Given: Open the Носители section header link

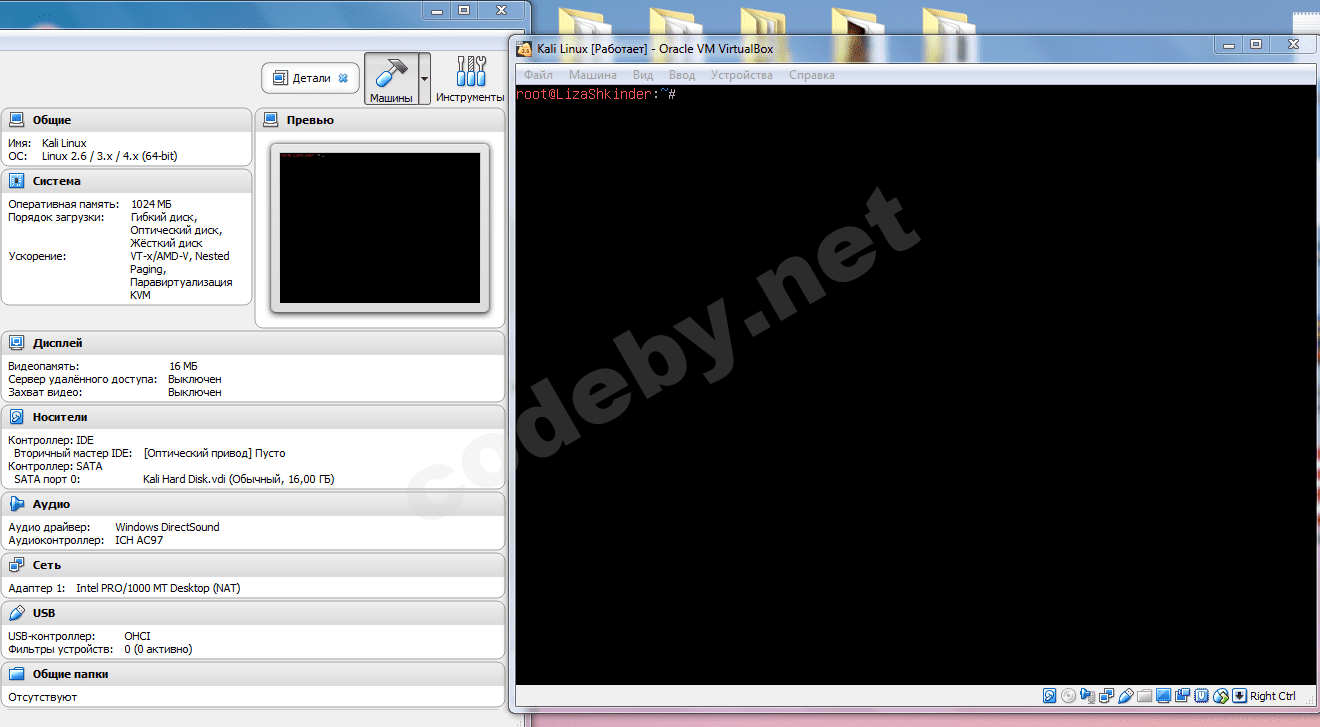Looking at the screenshot, I should (x=60, y=417).
